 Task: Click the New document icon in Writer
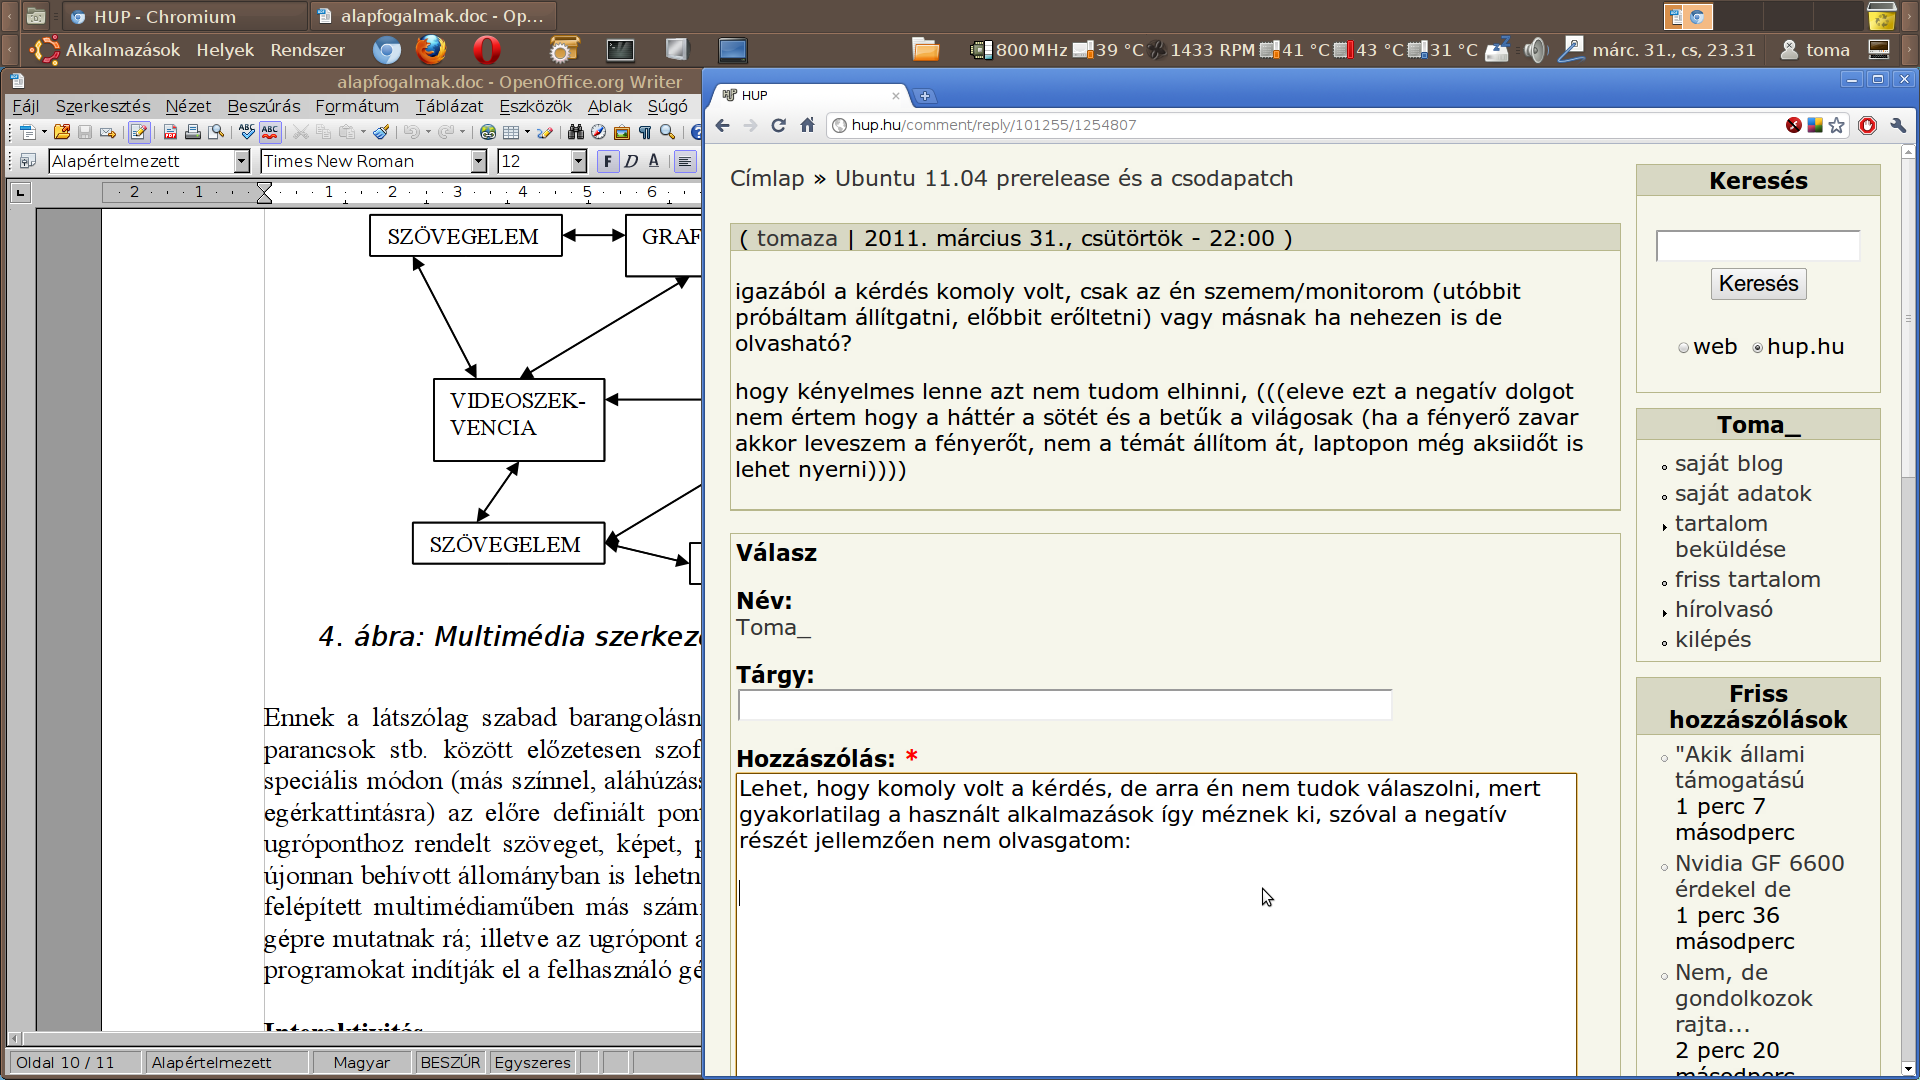(x=27, y=132)
